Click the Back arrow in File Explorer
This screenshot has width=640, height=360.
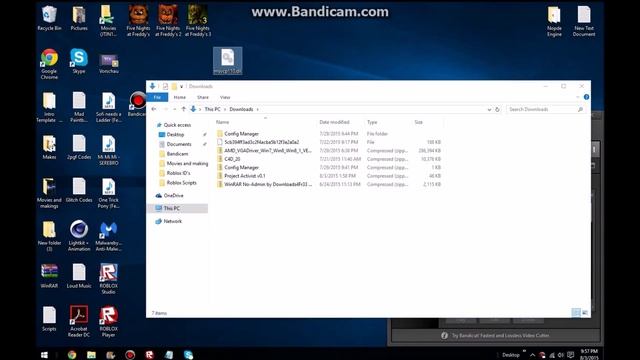tap(154, 109)
